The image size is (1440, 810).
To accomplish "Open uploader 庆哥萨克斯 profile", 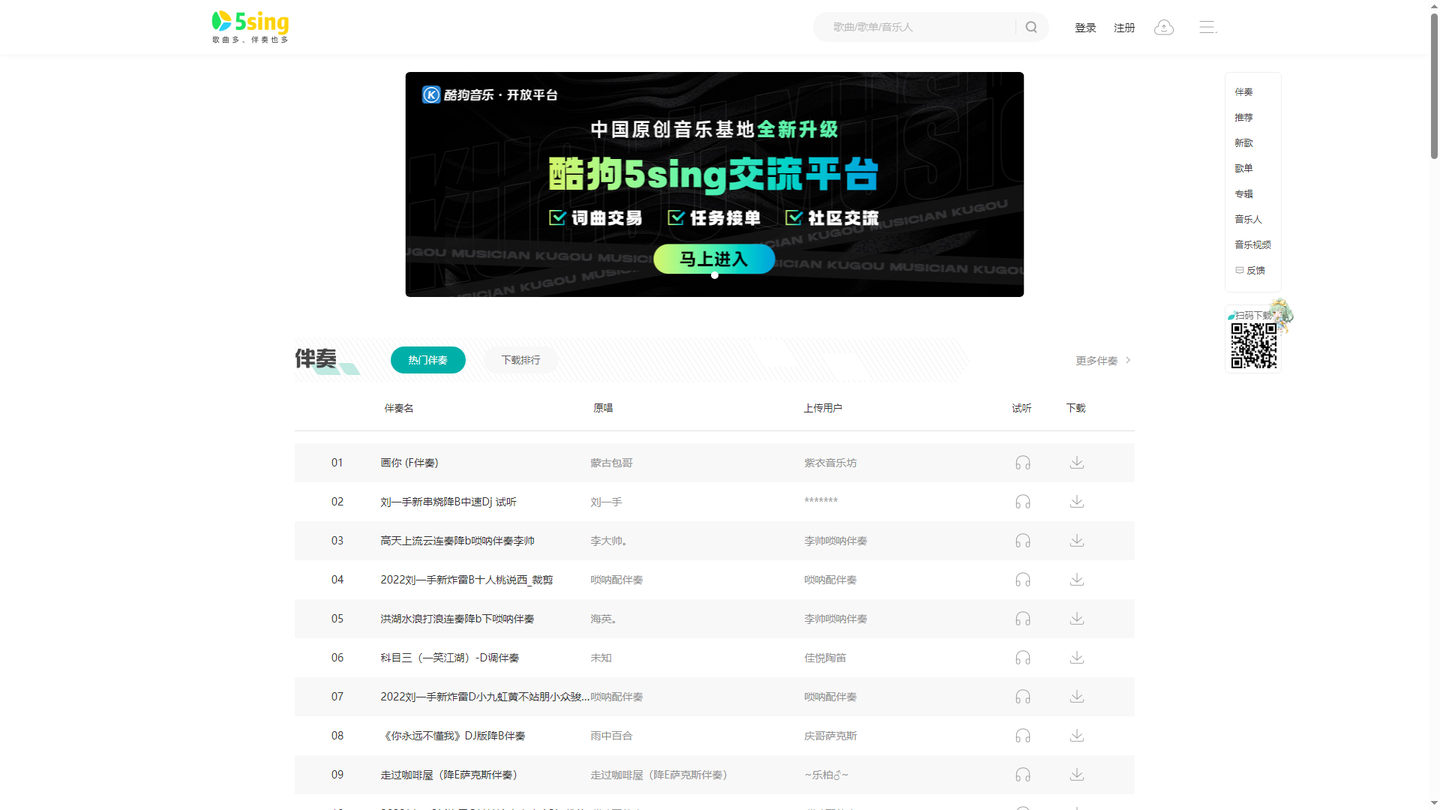I will click(830, 736).
